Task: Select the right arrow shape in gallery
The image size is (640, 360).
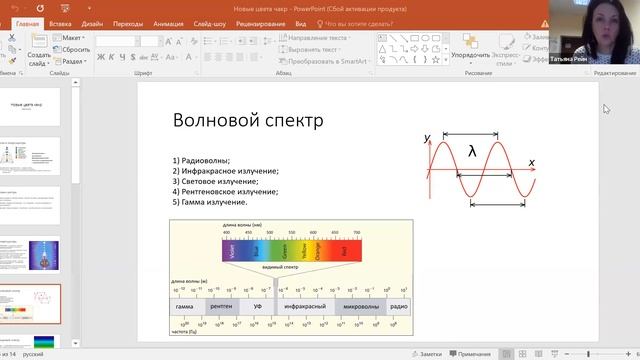Action: tap(414, 49)
